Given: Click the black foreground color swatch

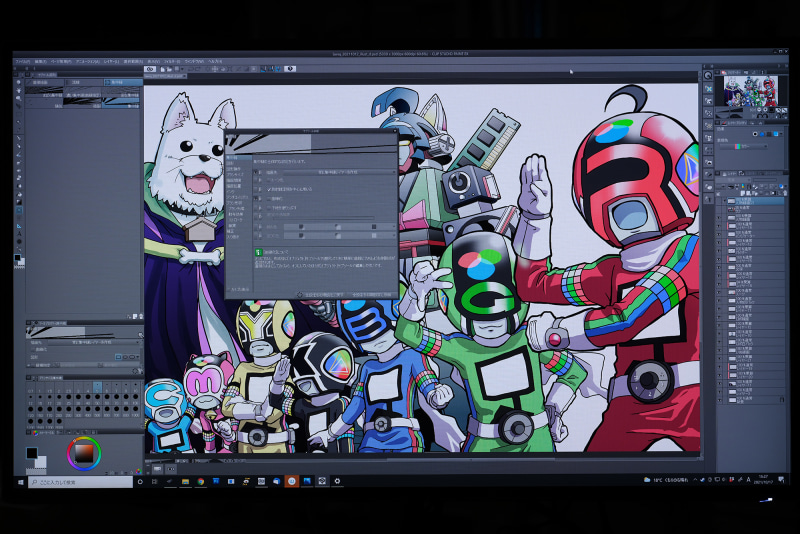Looking at the screenshot, I should (x=32, y=452).
